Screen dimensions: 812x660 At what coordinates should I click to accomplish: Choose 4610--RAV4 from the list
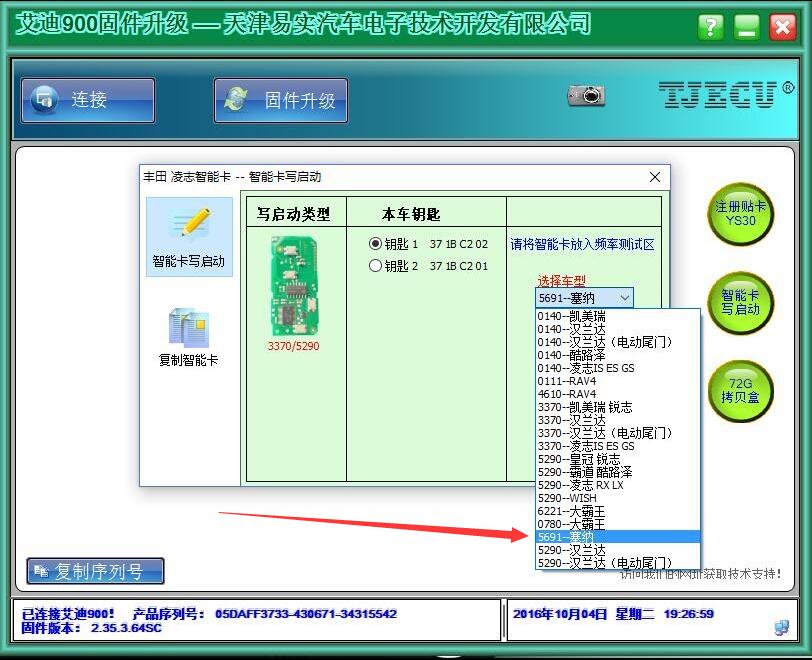coord(618,394)
